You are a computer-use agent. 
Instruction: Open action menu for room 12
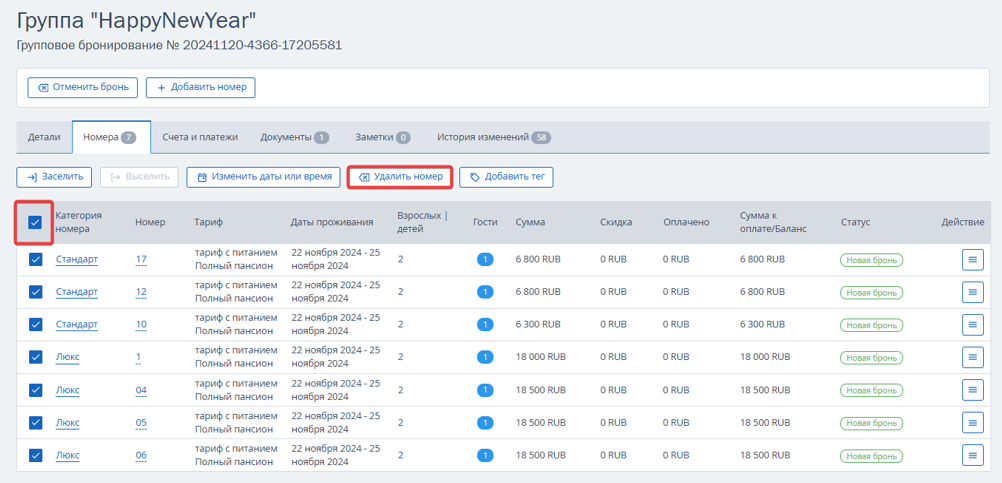tap(973, 292)
